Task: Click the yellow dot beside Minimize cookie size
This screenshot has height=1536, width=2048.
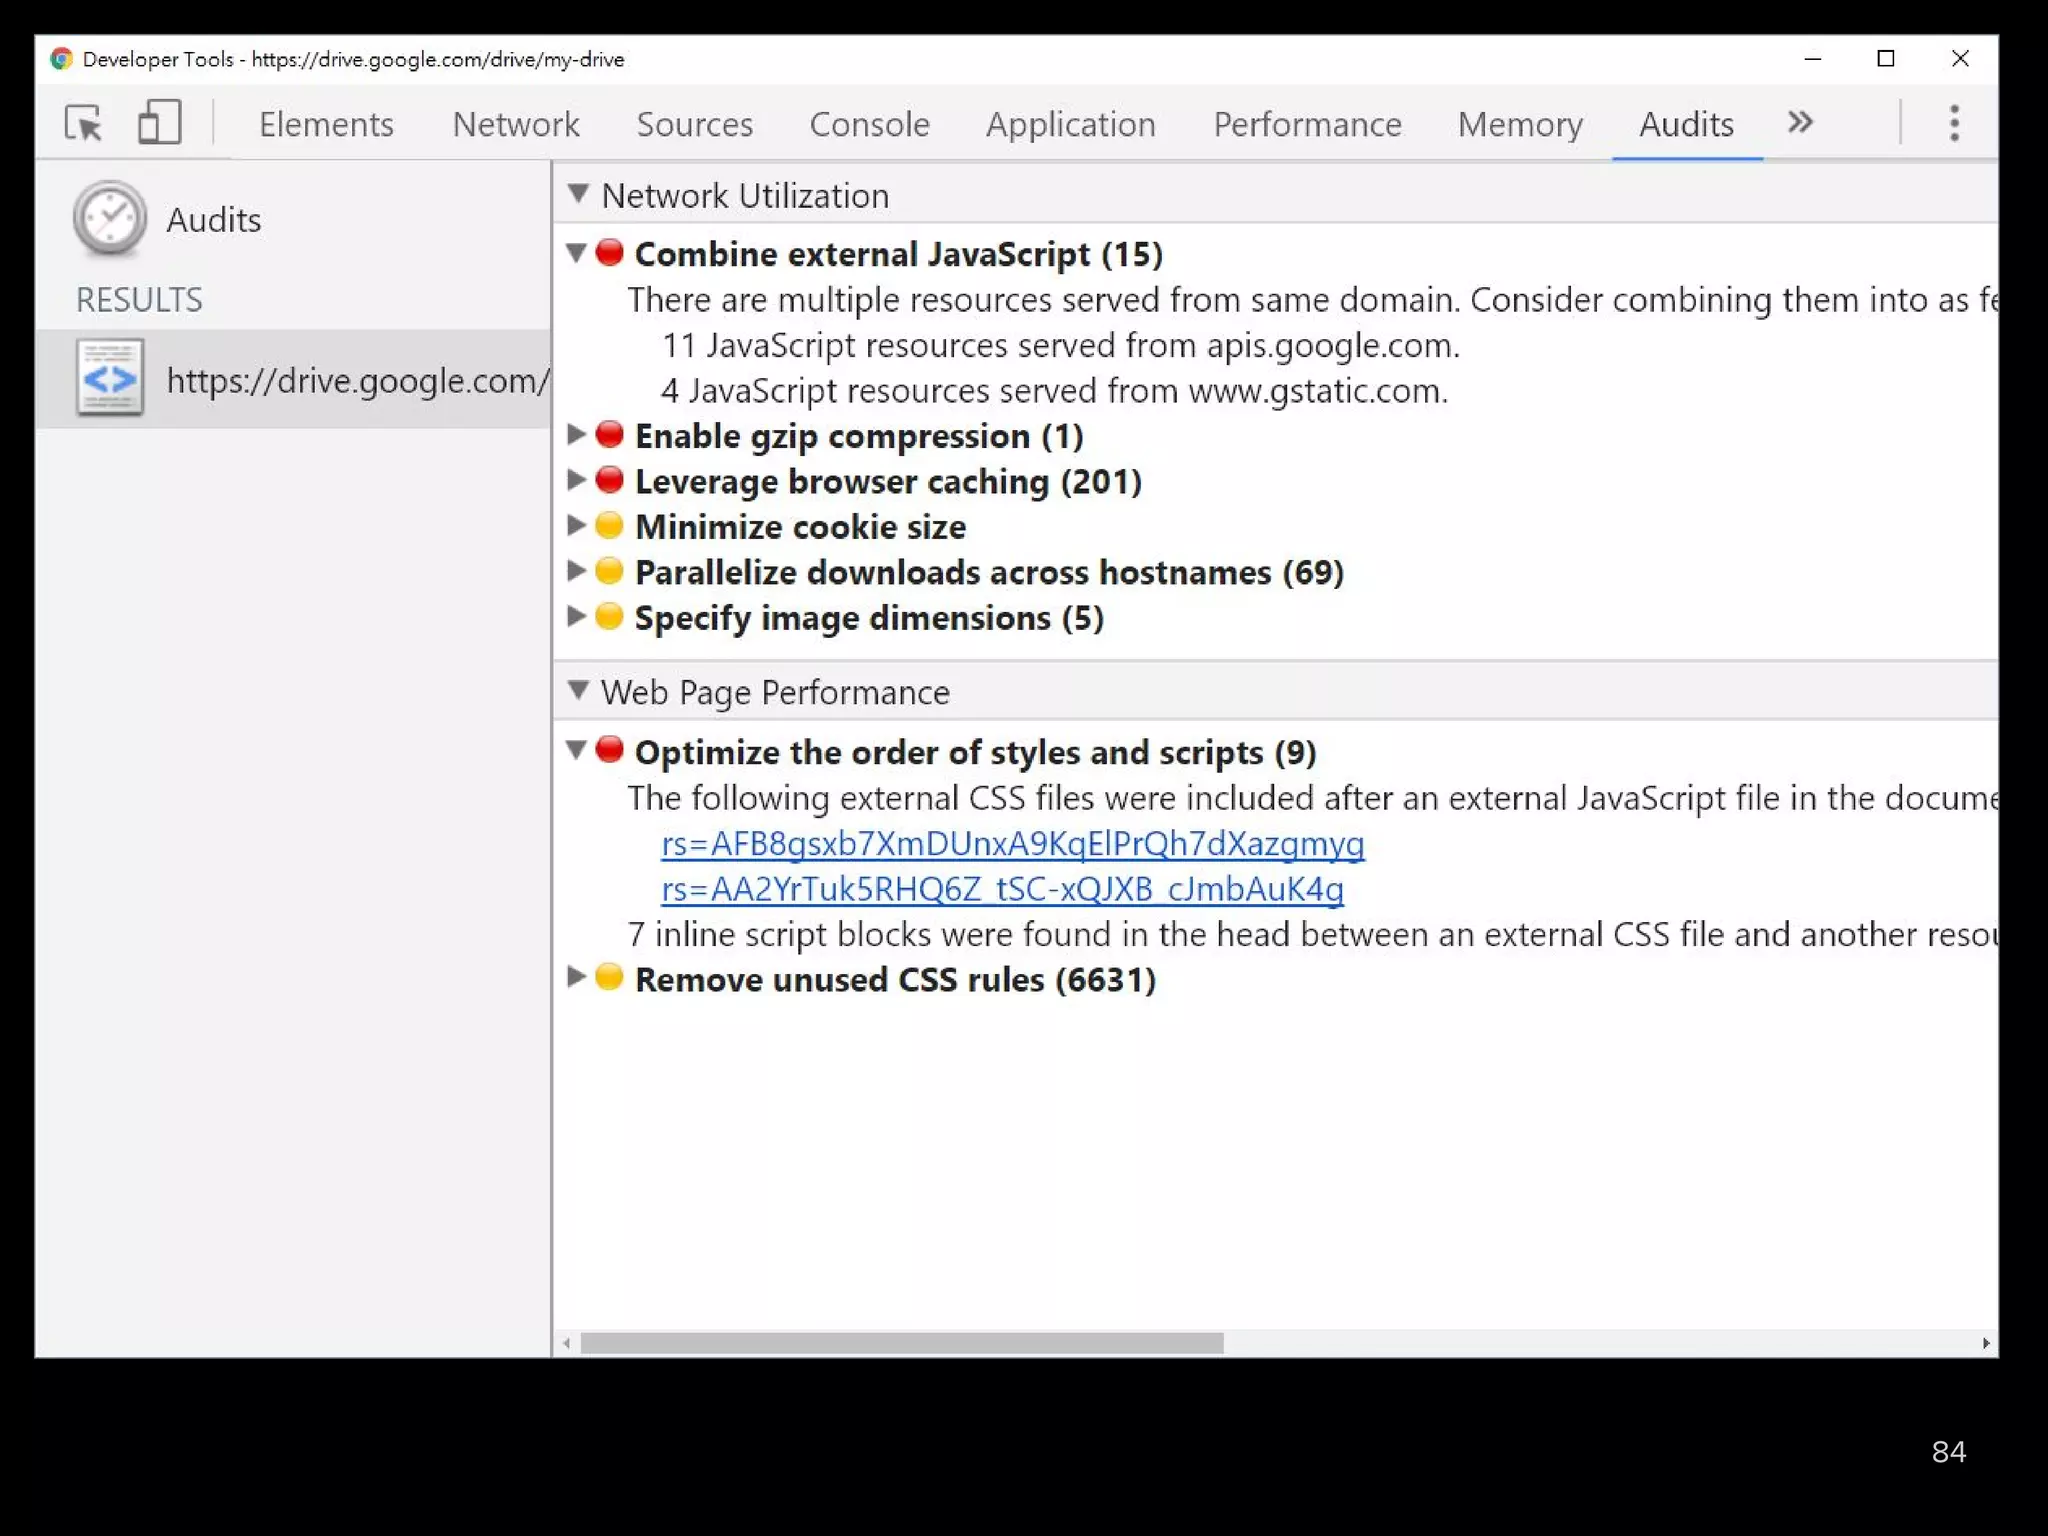Action: coord(609,526)
